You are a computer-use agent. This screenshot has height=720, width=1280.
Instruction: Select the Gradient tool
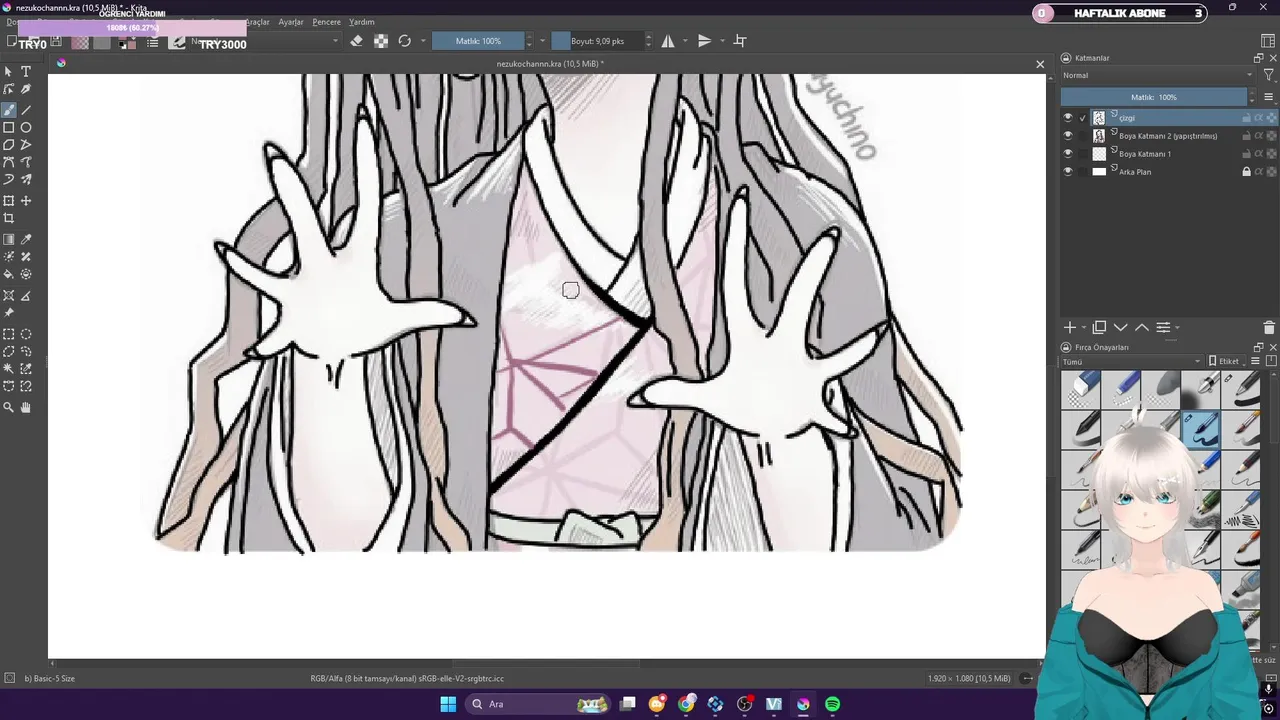[x=9, y=240]
